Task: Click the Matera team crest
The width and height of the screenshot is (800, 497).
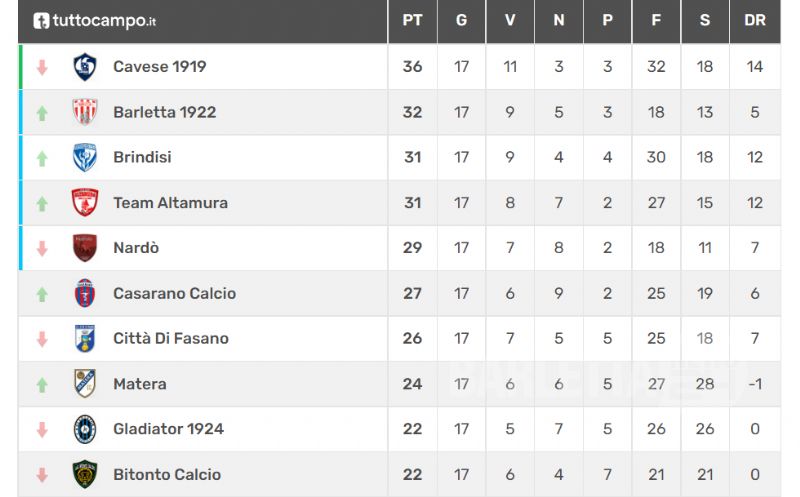Action: click(85, 384)
